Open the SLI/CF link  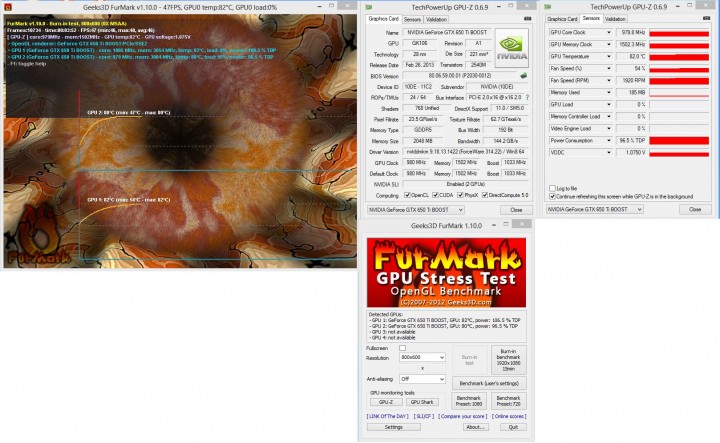click(x=423, y=416)
